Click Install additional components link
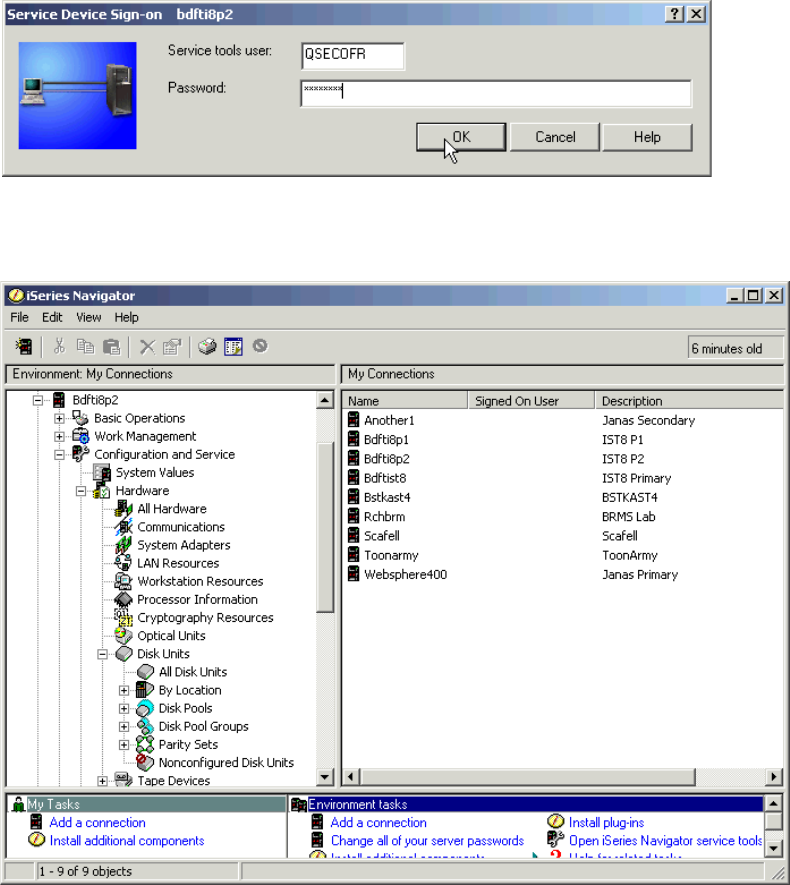The image size is (790, 885). point(127,840)
